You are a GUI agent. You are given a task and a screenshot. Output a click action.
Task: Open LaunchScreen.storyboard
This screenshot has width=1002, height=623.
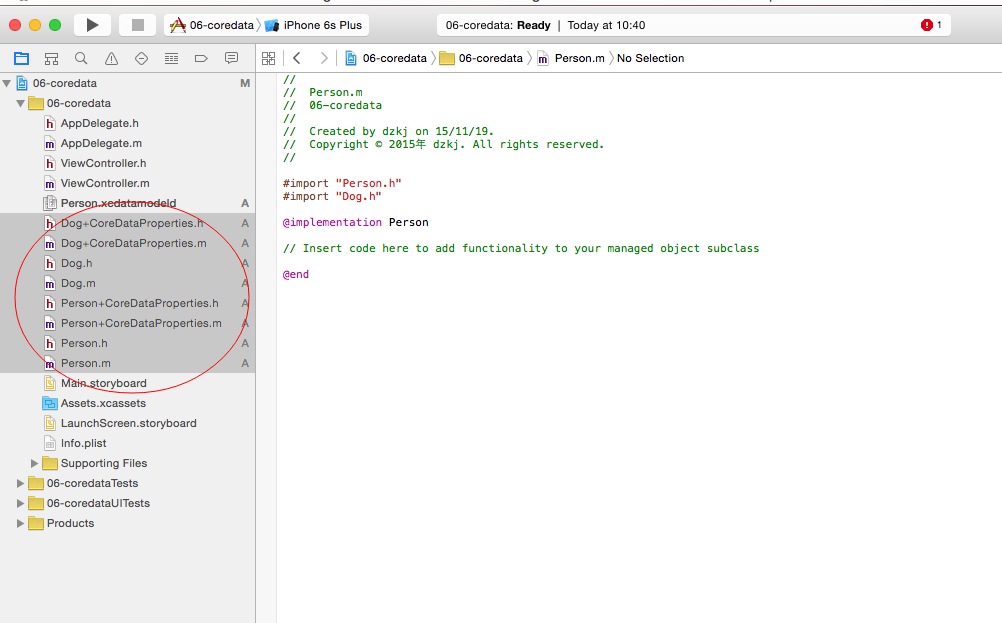click(x=128, y=423)
